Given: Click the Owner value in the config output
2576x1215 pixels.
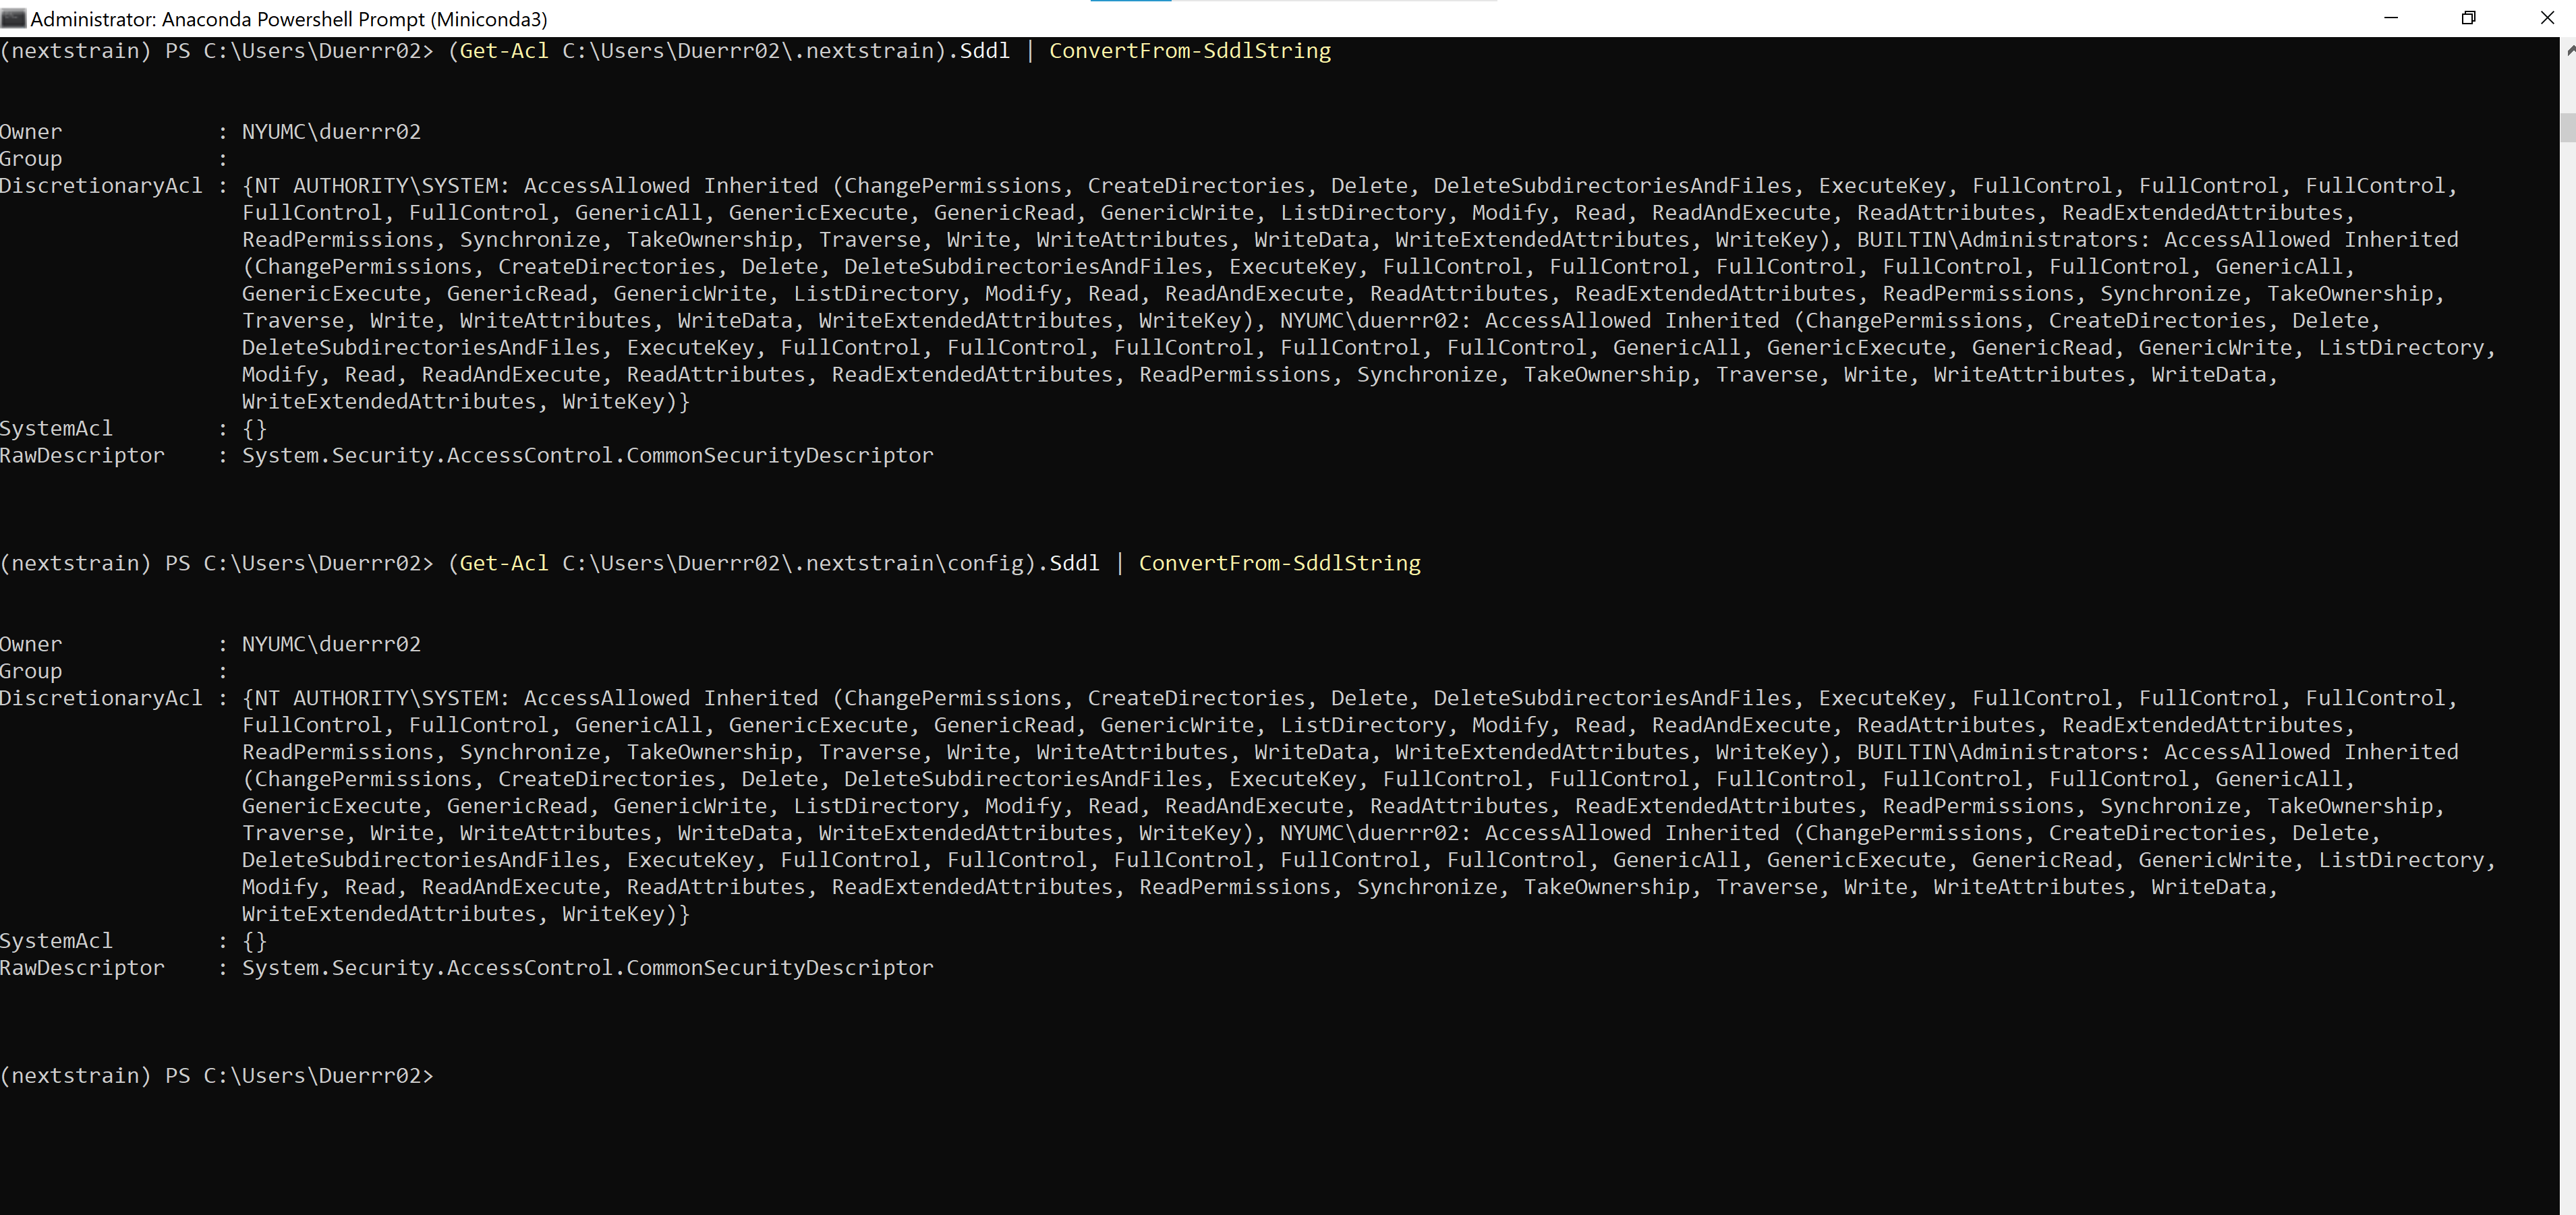Looking at the screenshot, I should (x=331, y=645).
